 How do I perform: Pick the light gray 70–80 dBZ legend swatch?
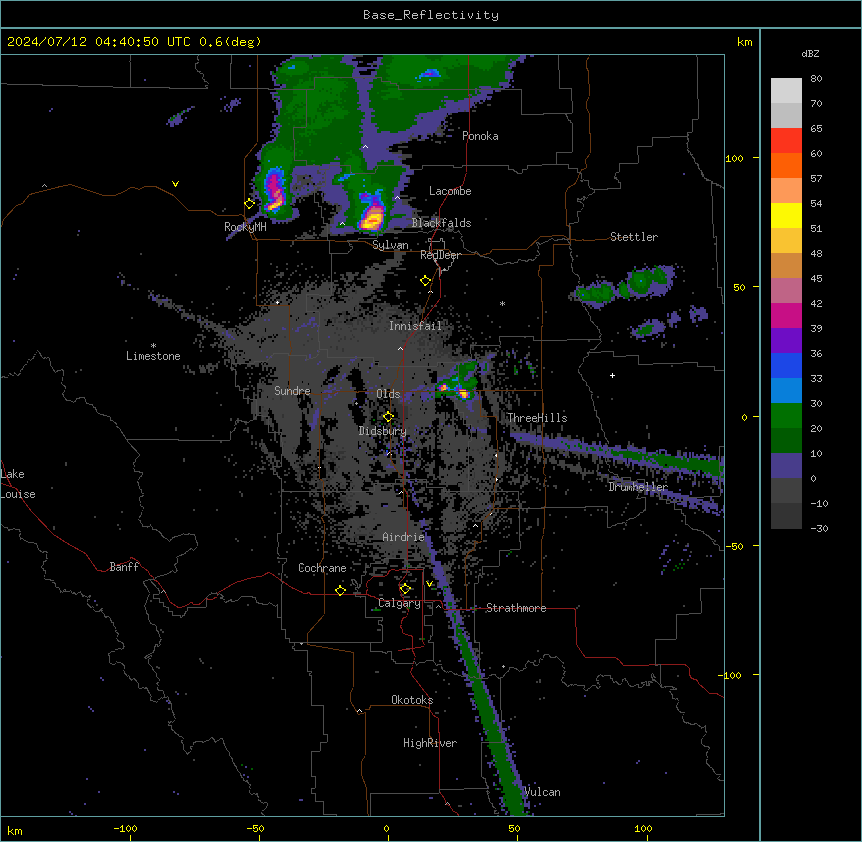[786, 90]
